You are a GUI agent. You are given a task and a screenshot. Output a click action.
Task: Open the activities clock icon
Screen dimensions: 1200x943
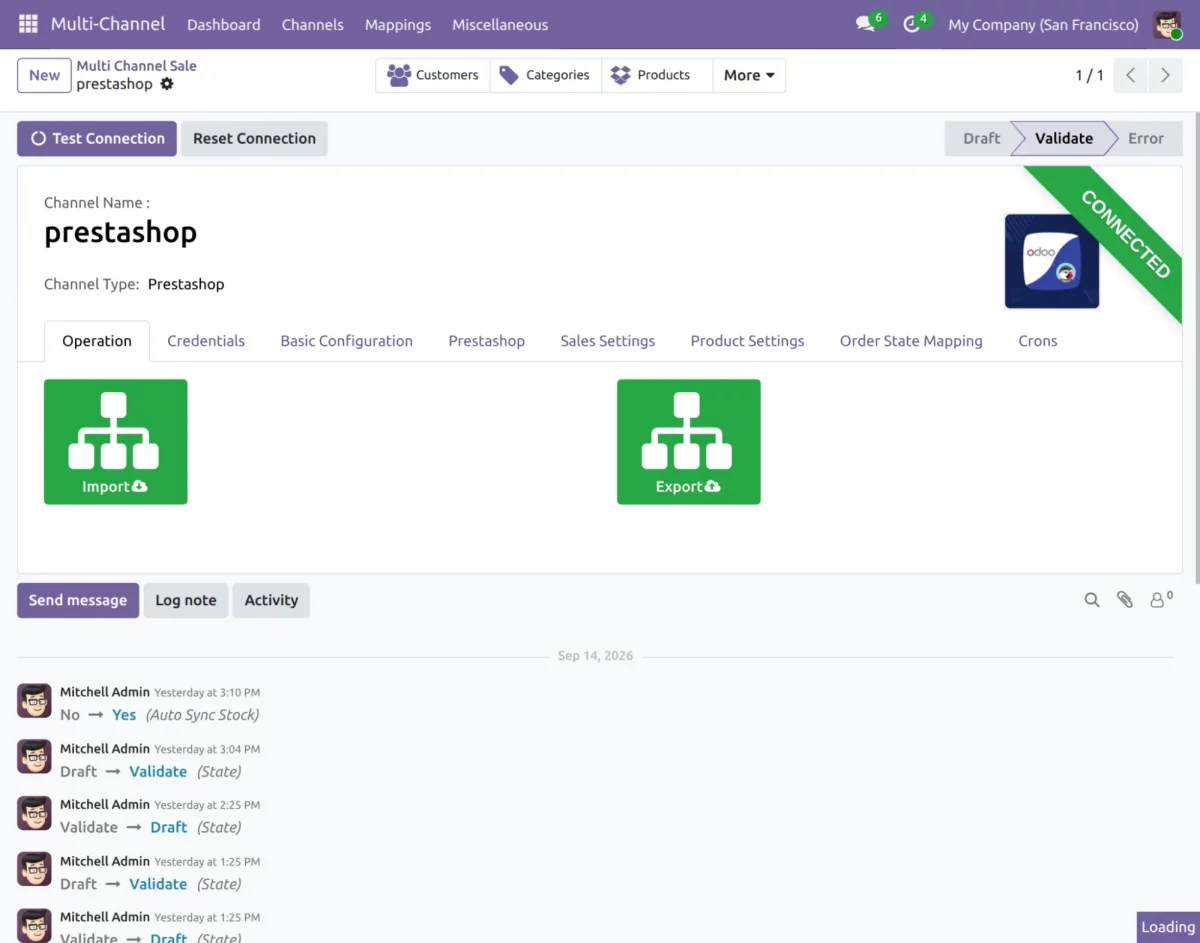pyautogui.click(x=912, y=24)
